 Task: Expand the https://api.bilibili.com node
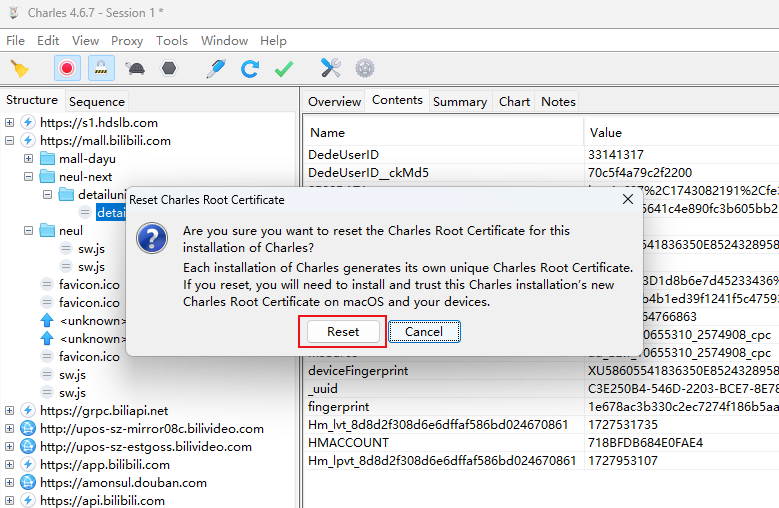[9, 500]
